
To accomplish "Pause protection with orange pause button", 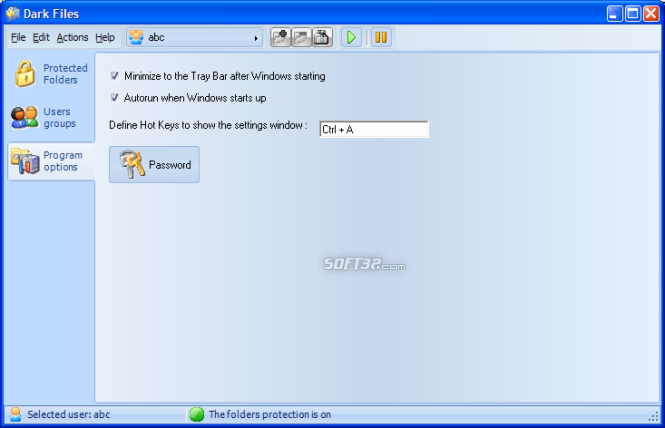I will [x=381, y=37].
